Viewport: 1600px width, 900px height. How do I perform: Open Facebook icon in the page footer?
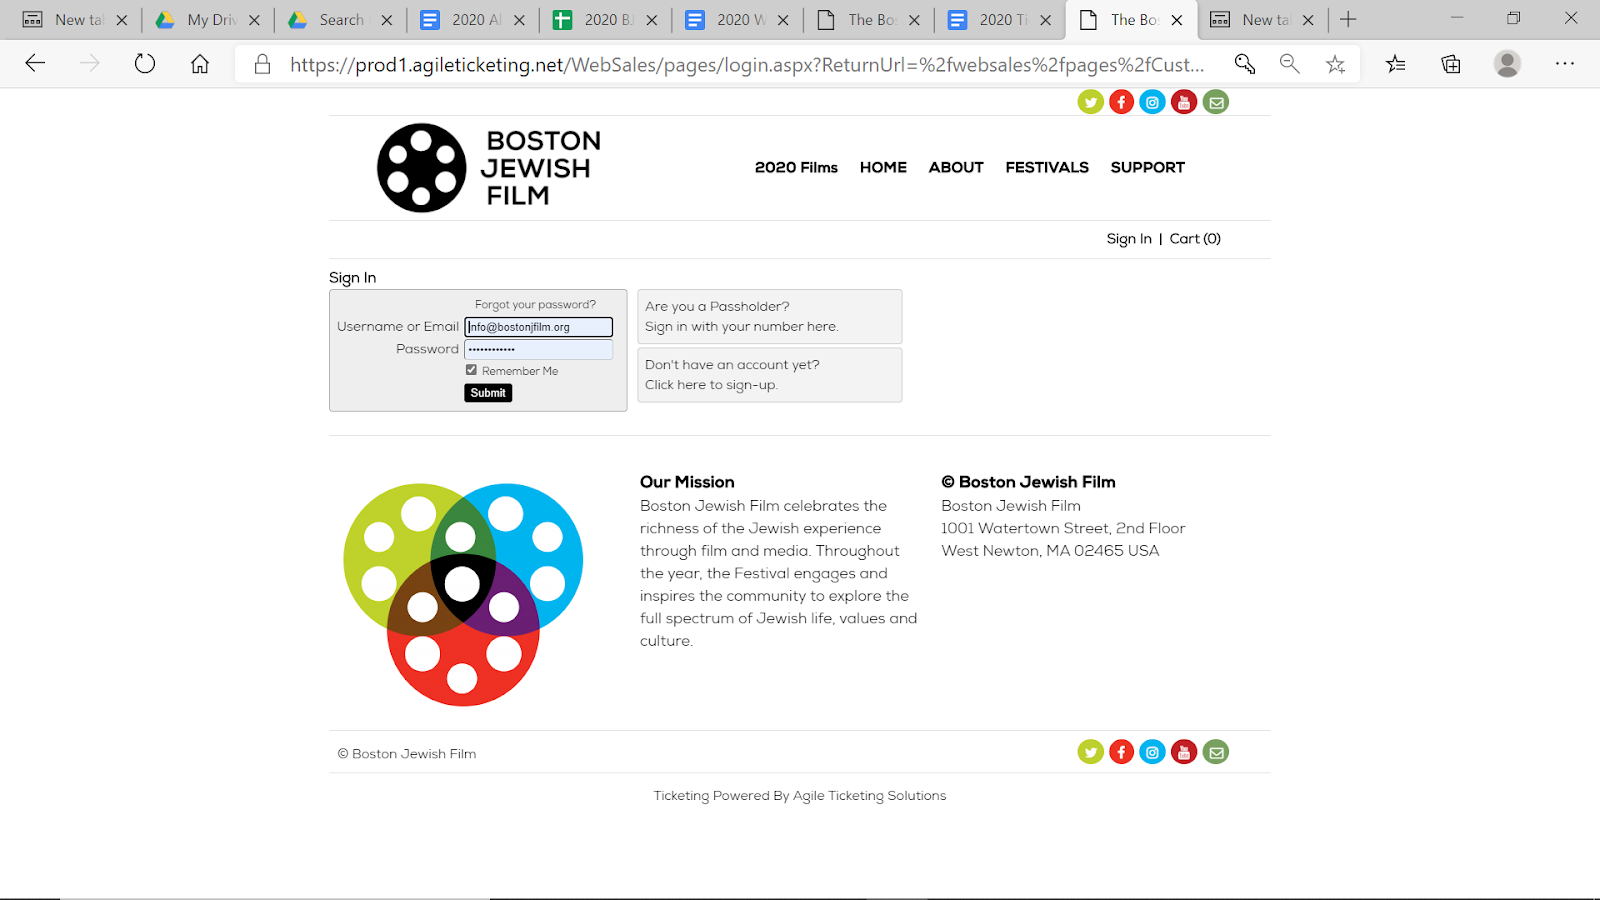1122,752
